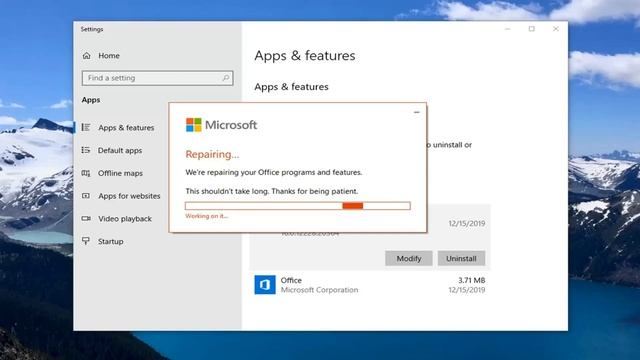Select the Office app name text
The height and width of the screenshot is (360, 640).
point(291,280)
